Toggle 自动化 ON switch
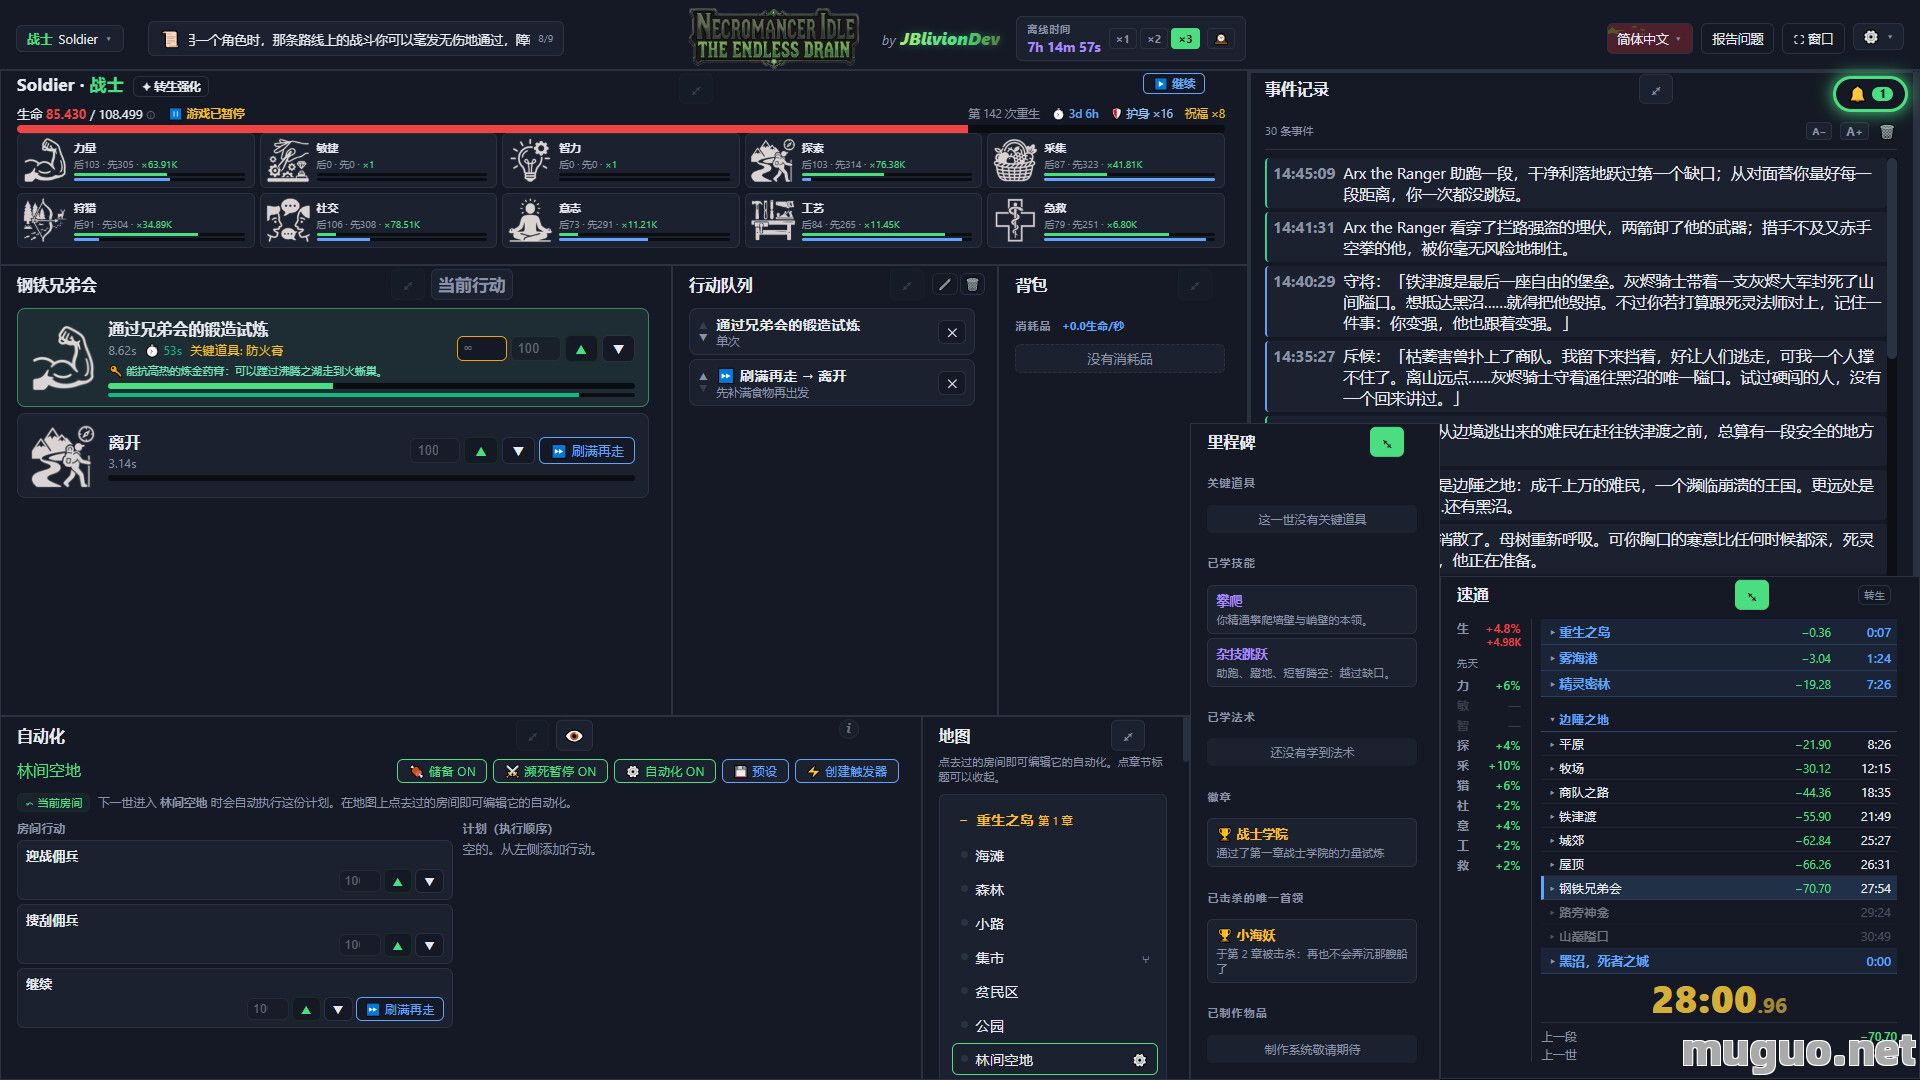This screenshot has width=1920, height=1080. 665,771
